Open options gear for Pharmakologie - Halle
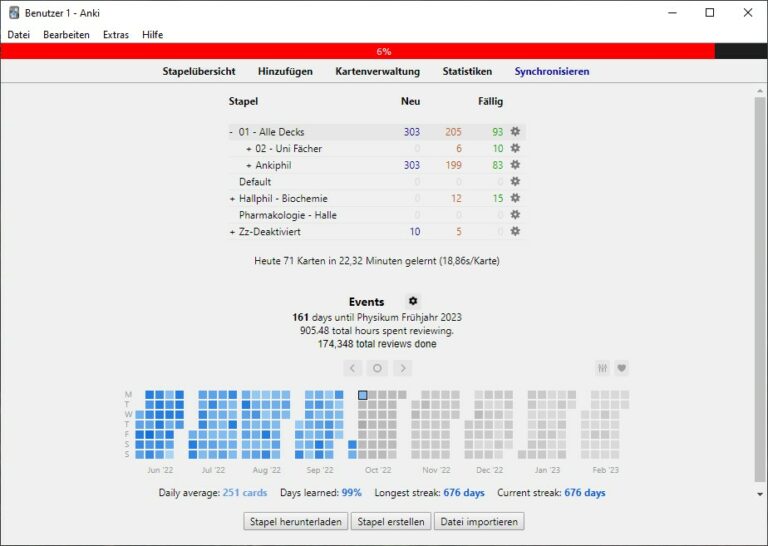Viewport: 768px width, 546px height. (515, 214)
